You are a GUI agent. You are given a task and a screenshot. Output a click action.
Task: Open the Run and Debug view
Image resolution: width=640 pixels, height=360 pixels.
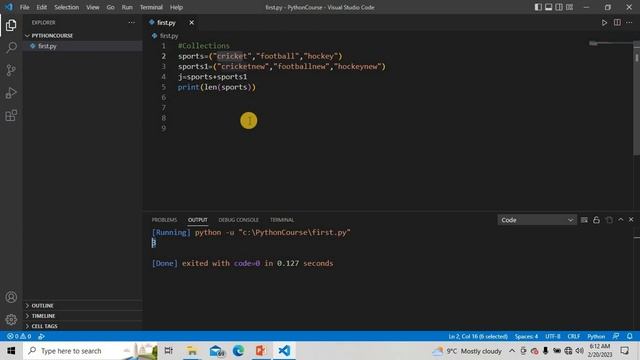[x=11, y=93]
